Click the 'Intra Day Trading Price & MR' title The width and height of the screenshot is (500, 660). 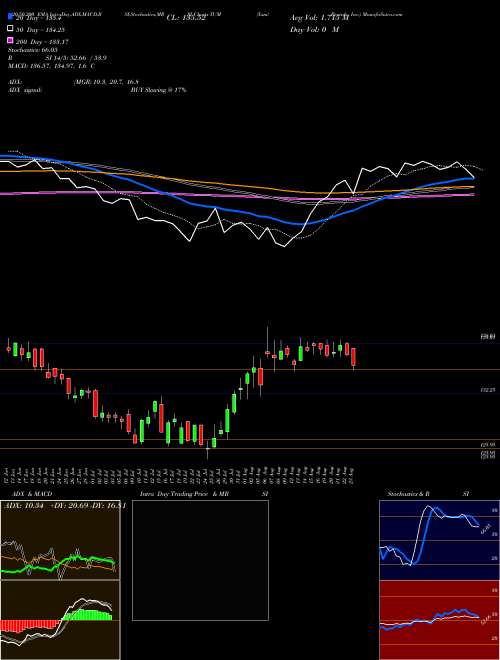coord(184,494)
